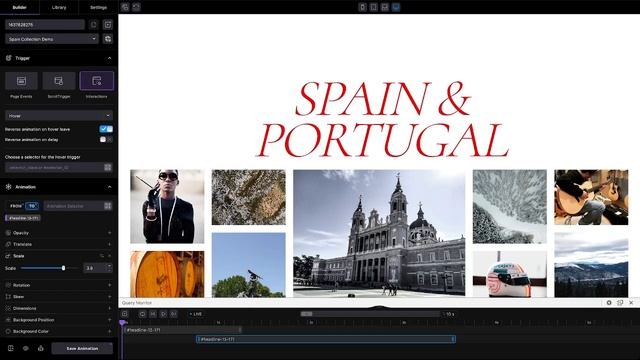Click the export icon beside Save Animation

coord(40,349)
